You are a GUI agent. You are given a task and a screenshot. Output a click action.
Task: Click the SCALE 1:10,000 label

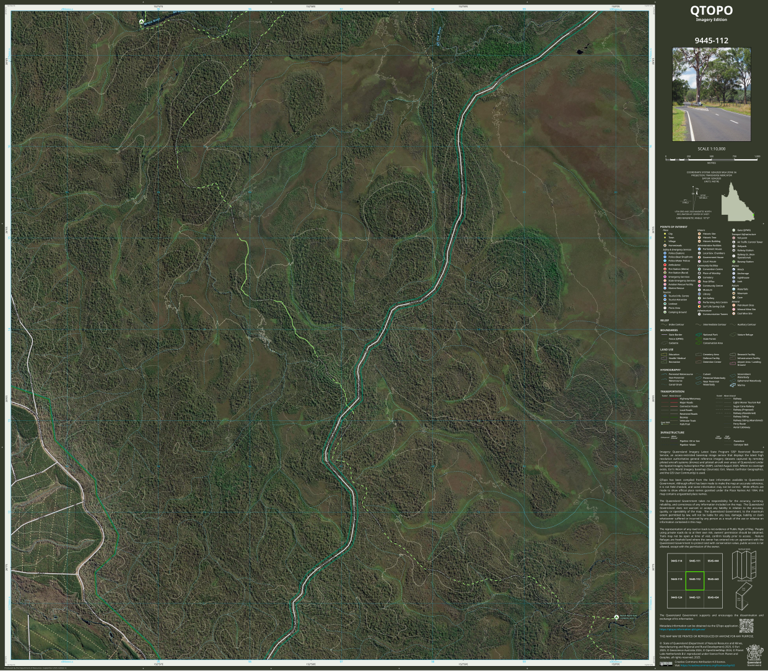coord(711,149)
